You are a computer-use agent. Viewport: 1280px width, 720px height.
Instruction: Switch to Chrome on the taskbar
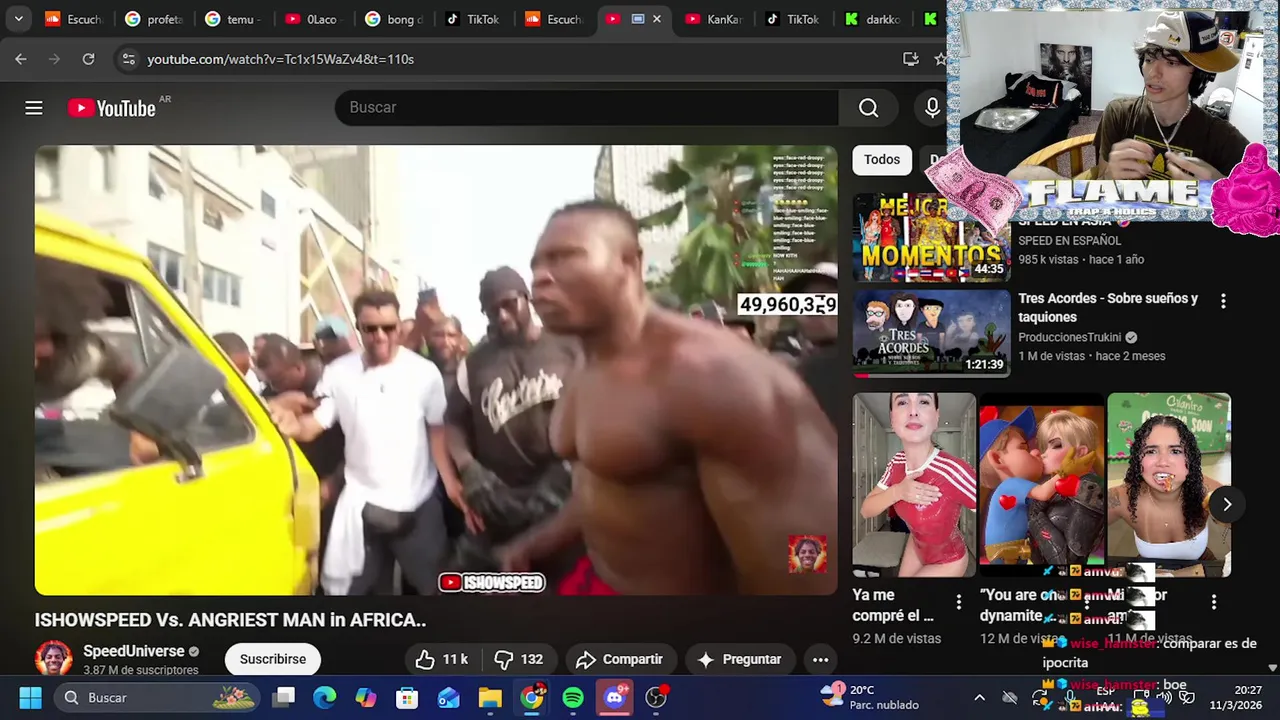click(x=532, y=697)
